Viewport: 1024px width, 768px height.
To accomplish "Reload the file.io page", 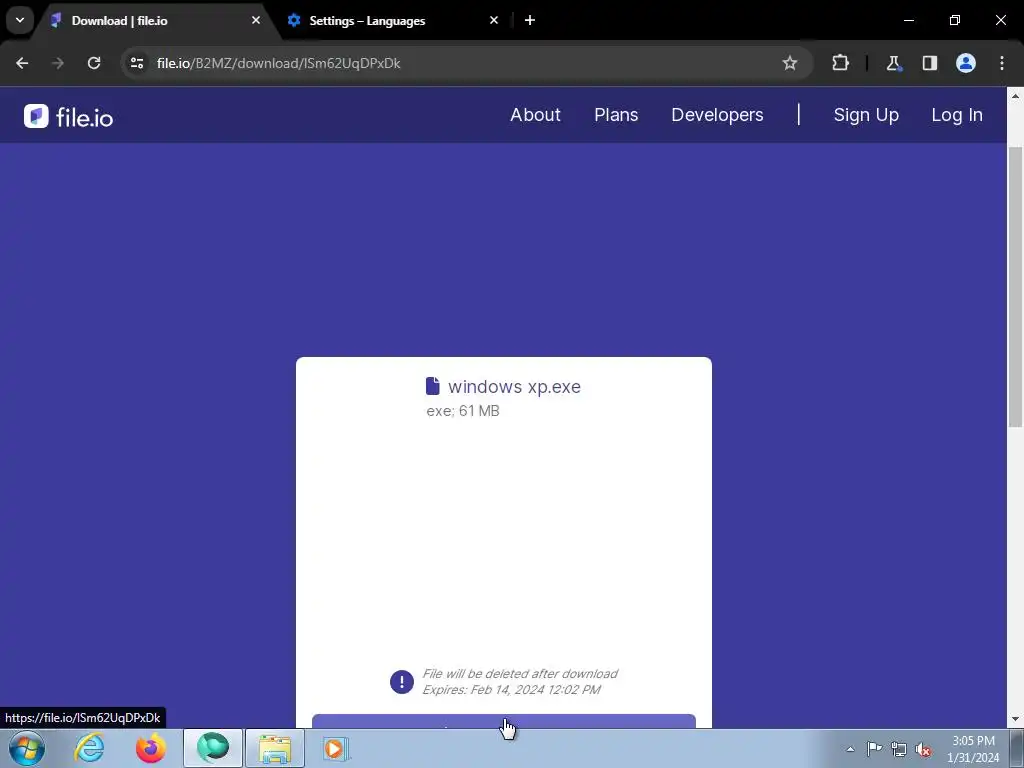I will (x=94, y=63).
